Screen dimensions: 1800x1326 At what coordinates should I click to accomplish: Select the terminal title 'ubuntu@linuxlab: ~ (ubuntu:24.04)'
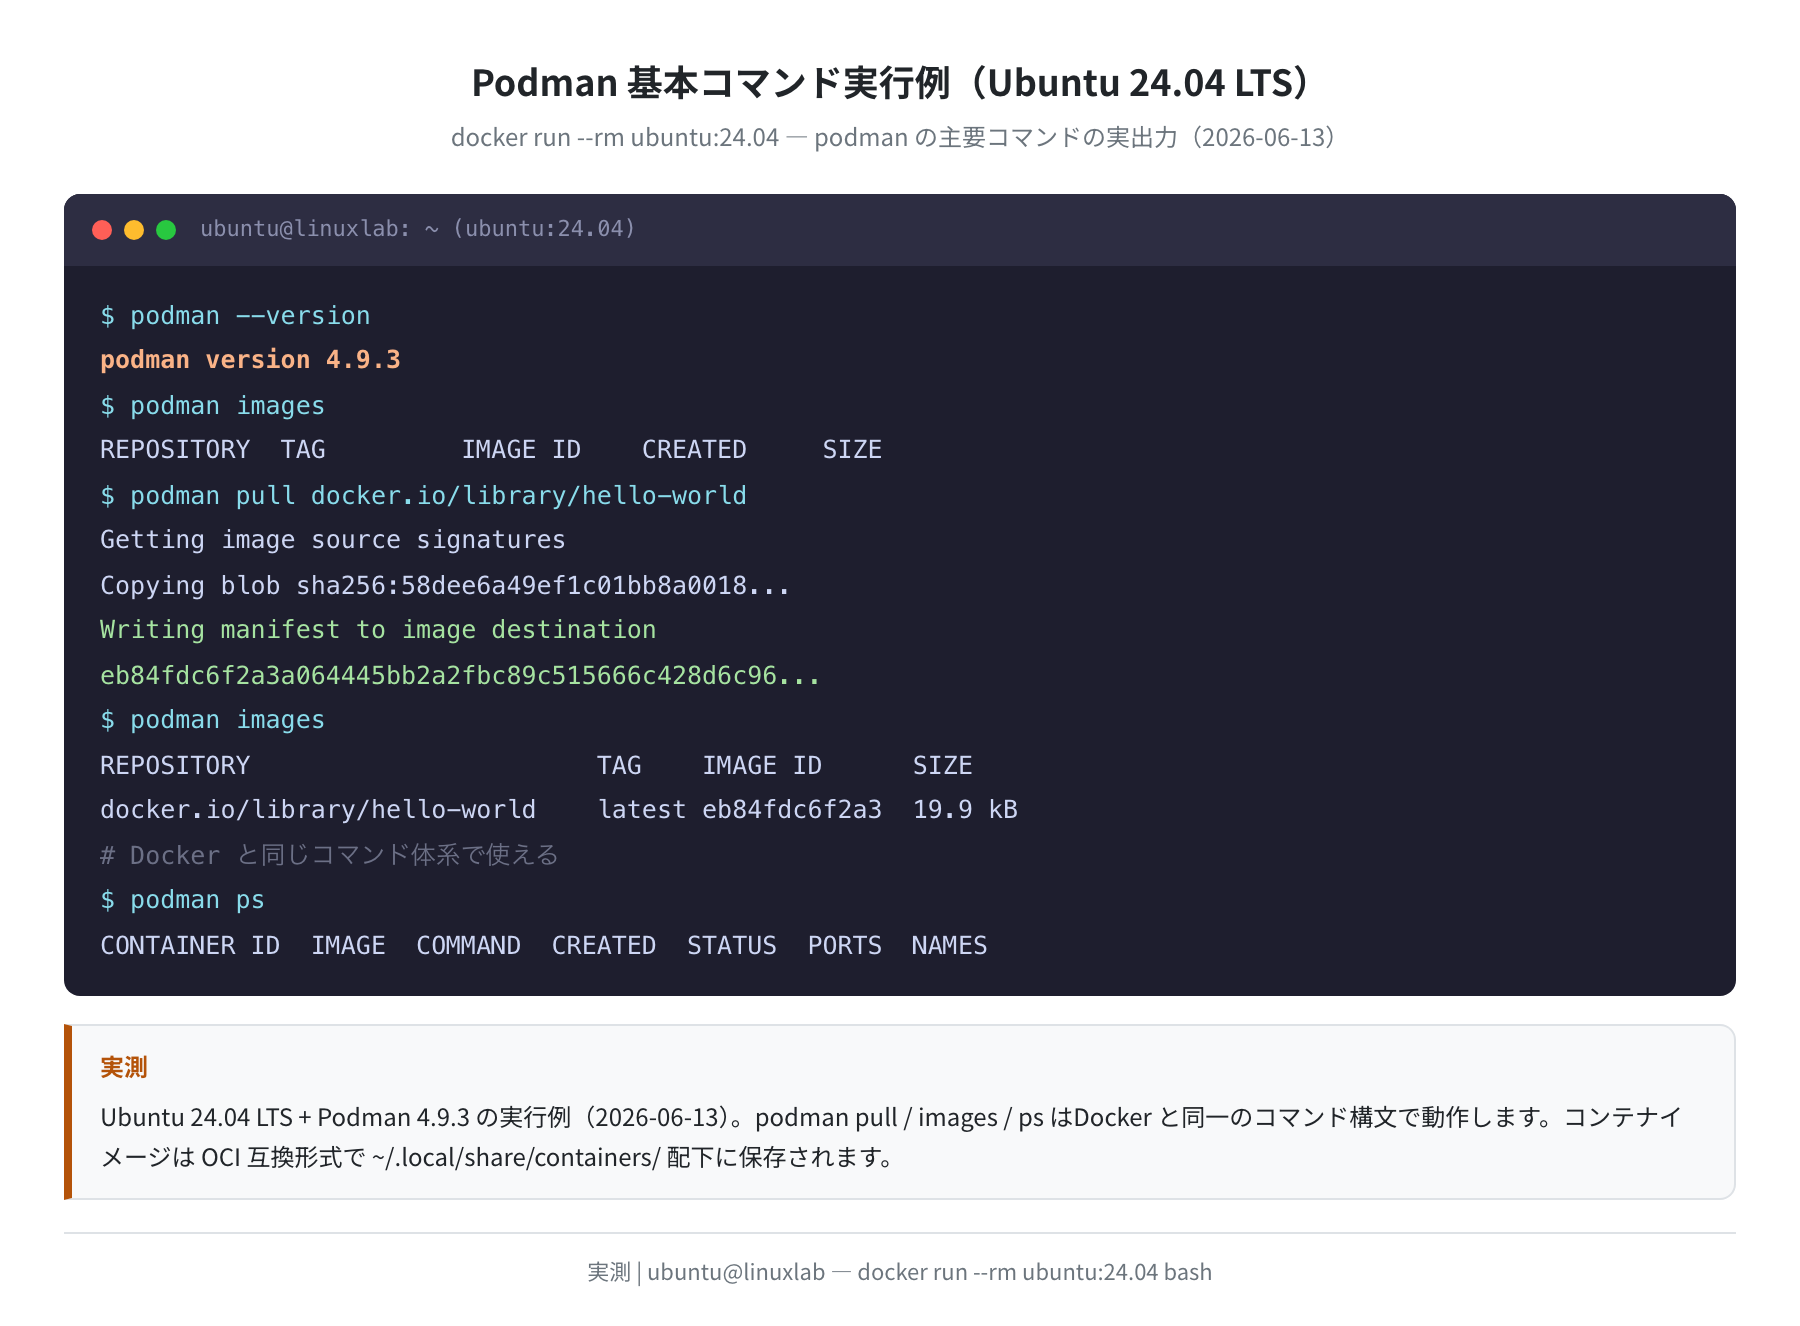click(x=418, y=229)
